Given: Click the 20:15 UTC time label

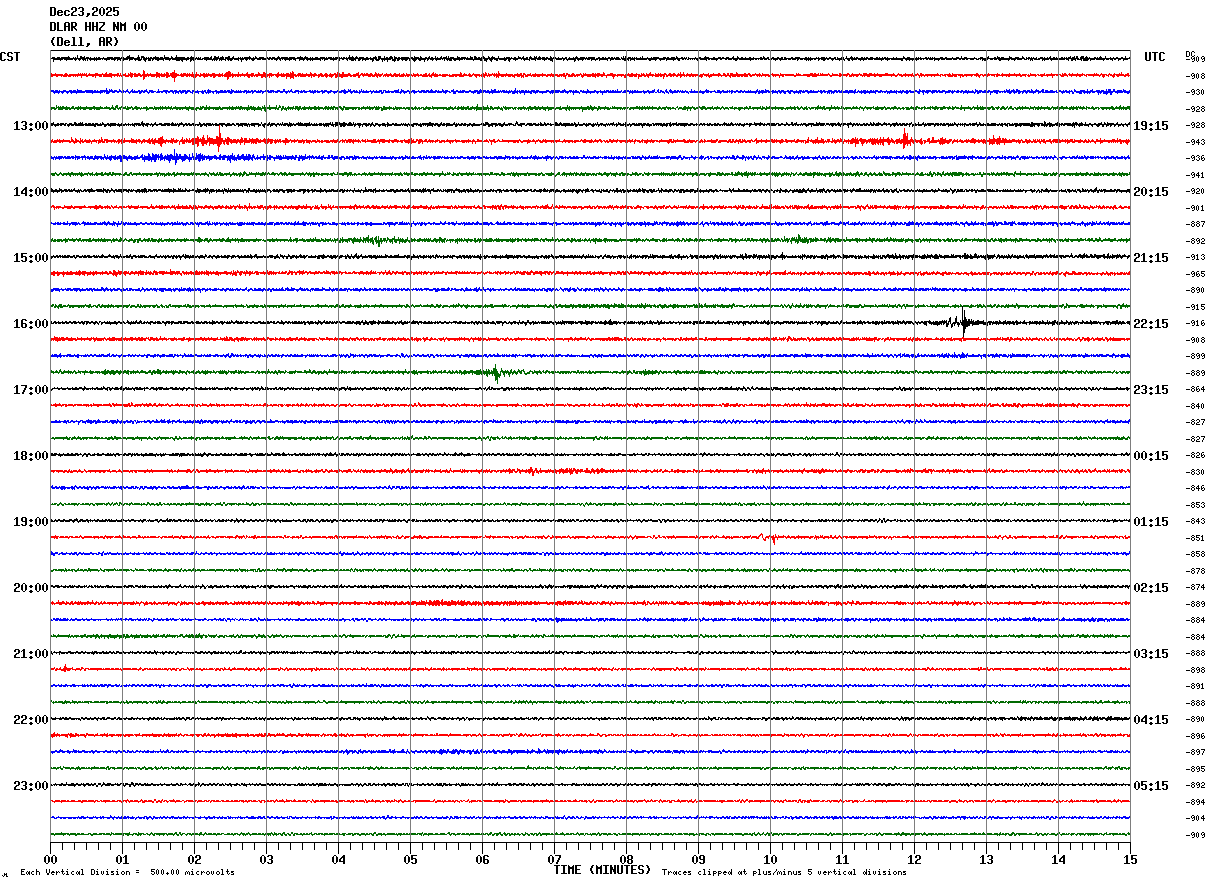Looking at the screenshot, I should click(1151, 191).
